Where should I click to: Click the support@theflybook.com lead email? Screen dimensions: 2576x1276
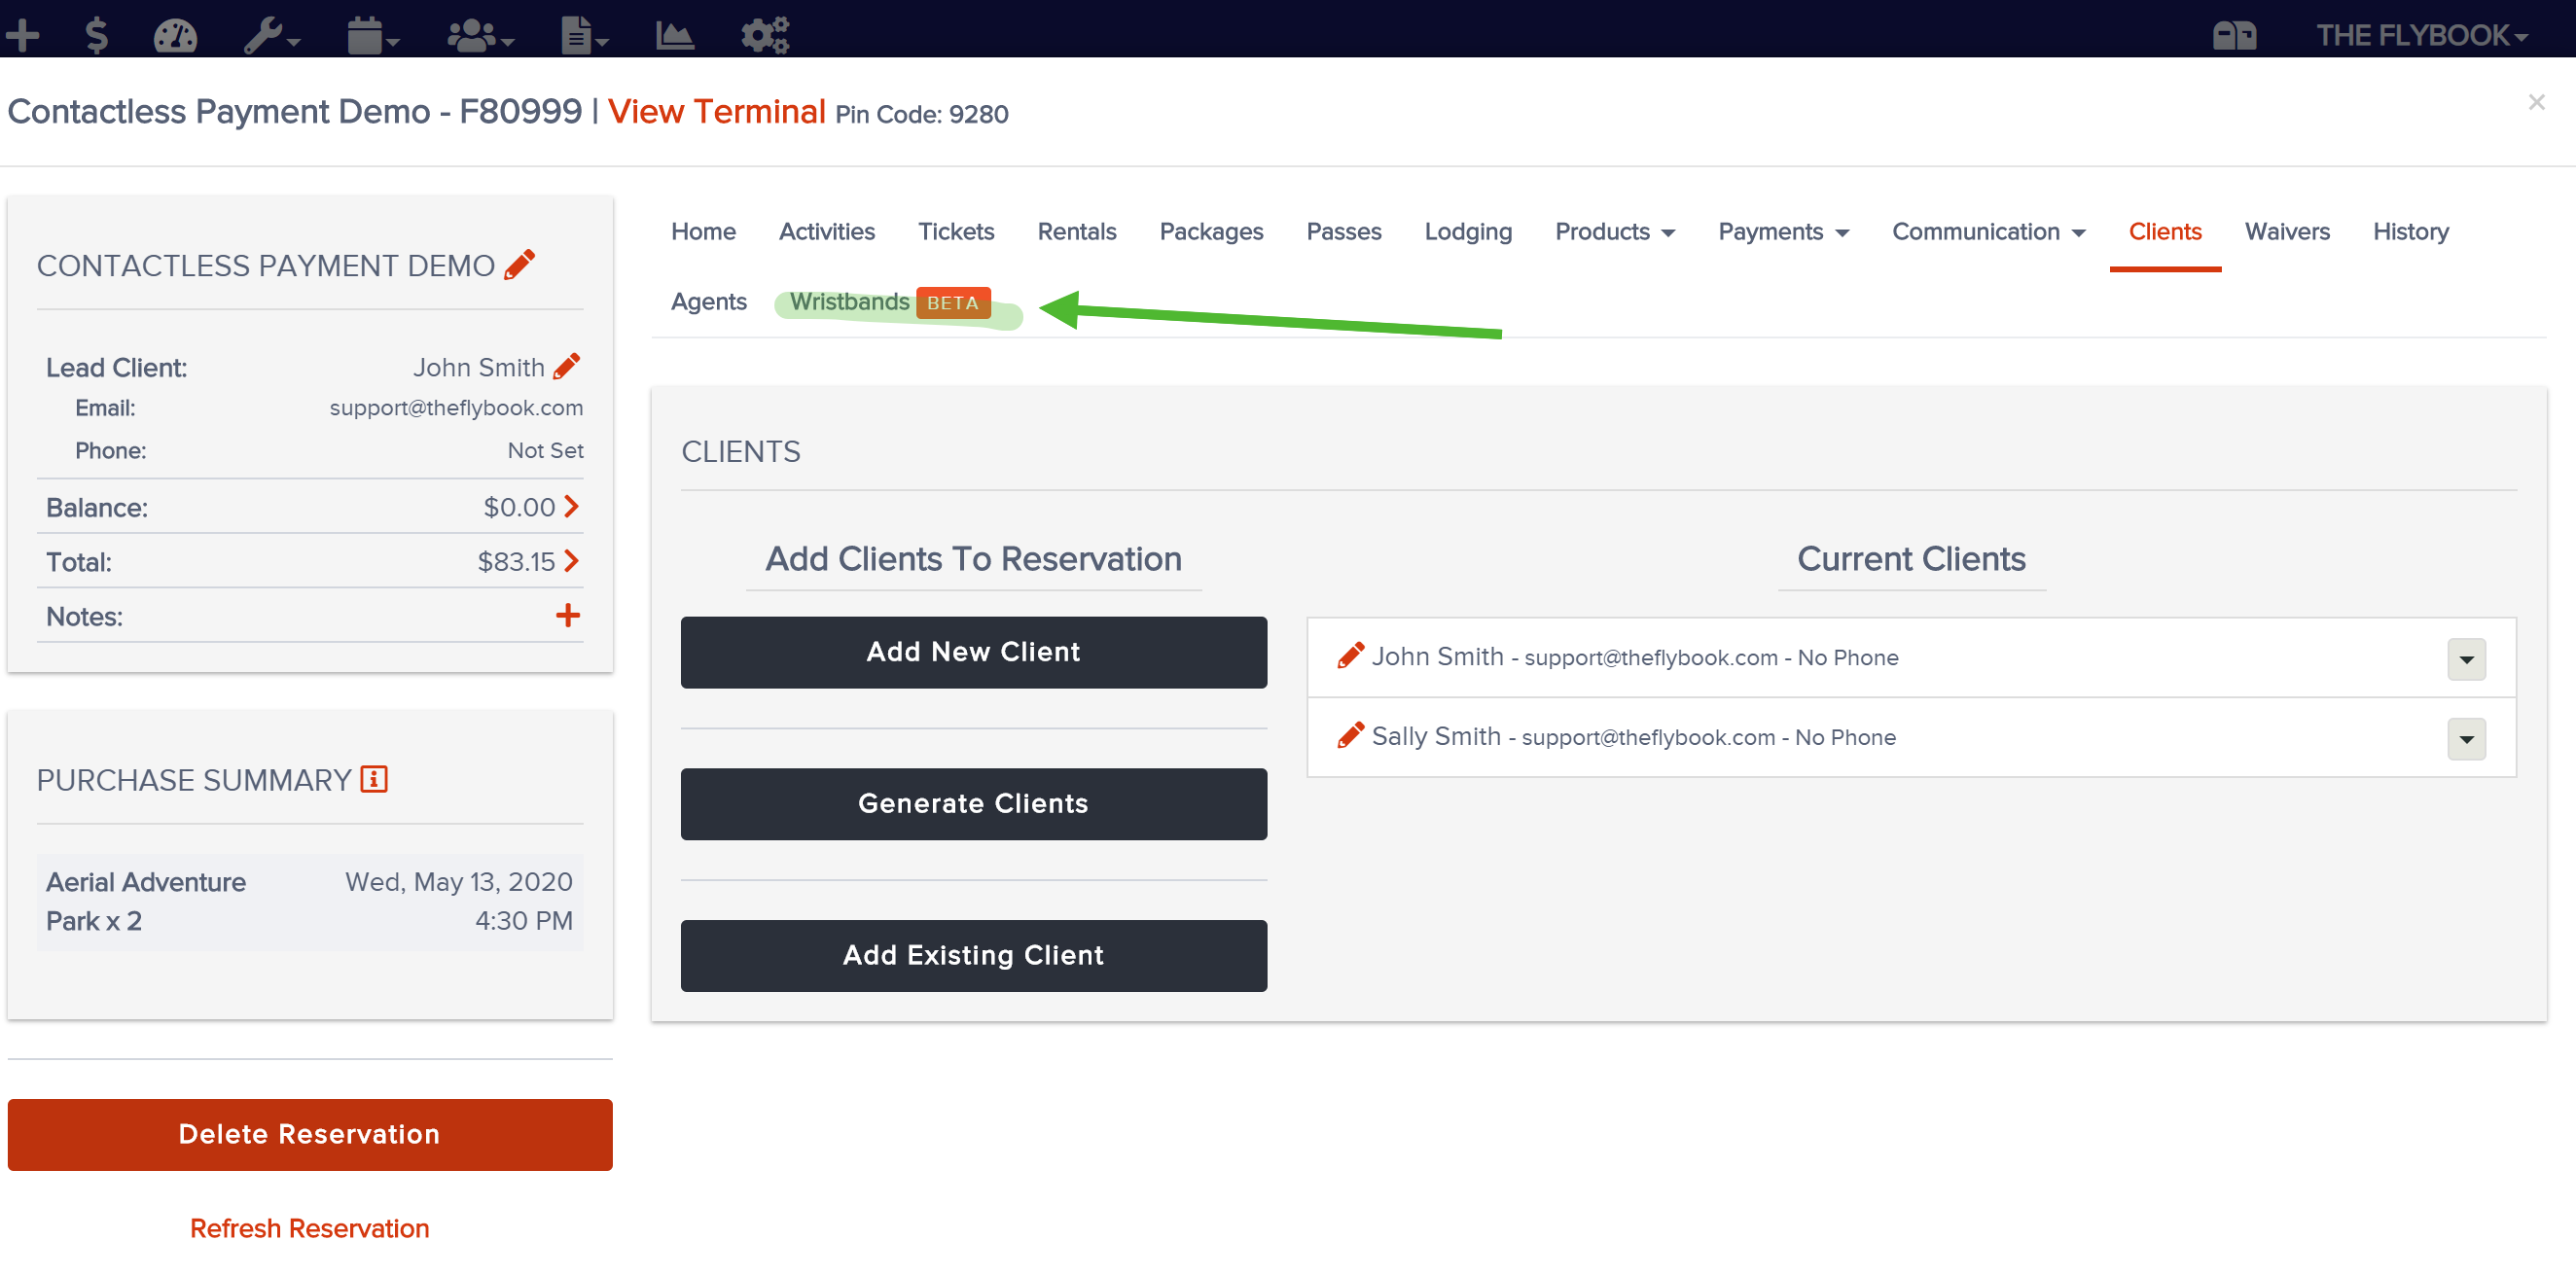pos(456,408)
